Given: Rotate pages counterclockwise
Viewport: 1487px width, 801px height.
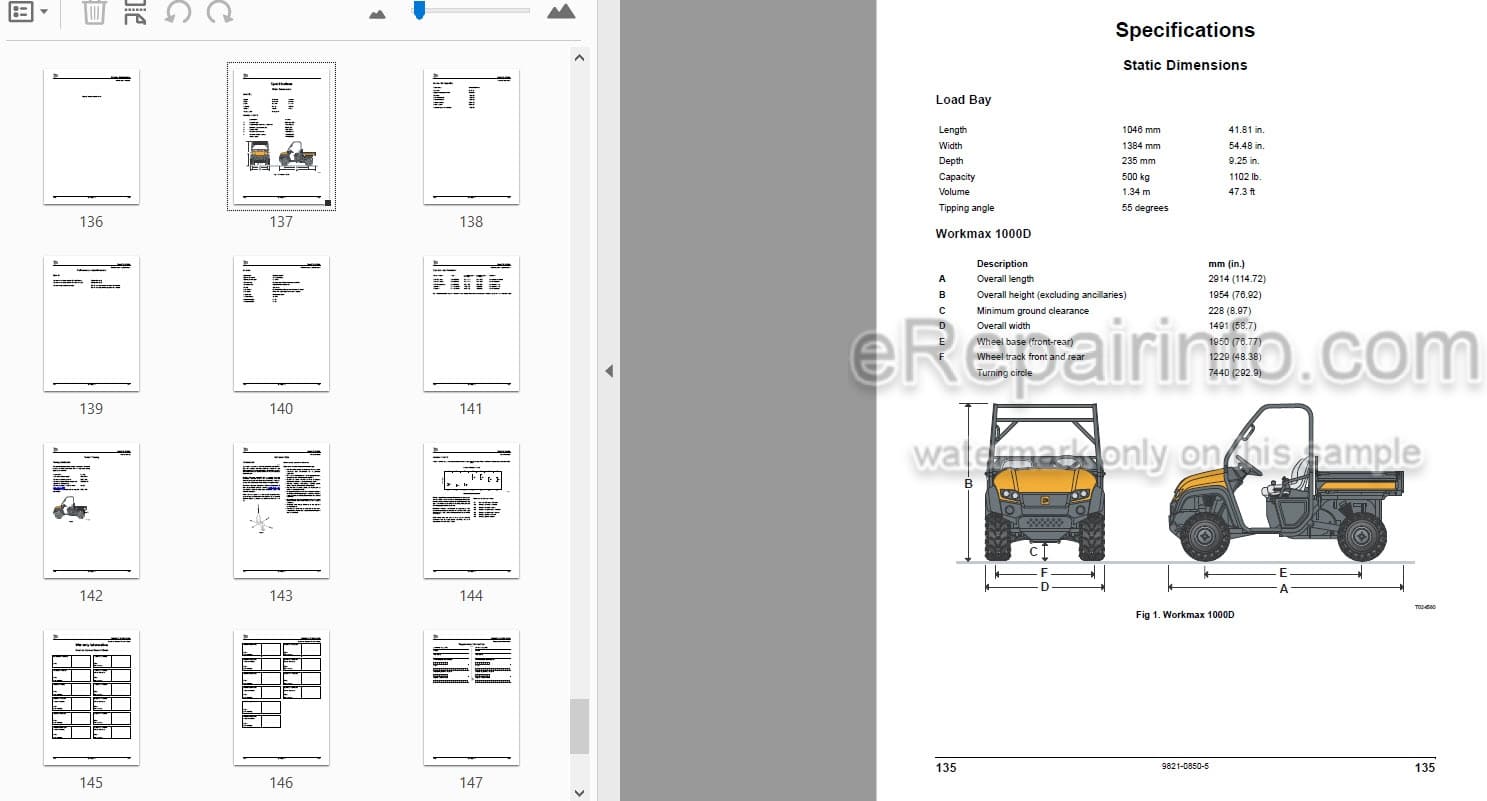Looking at the screenshot, I should tap(177, 12).
